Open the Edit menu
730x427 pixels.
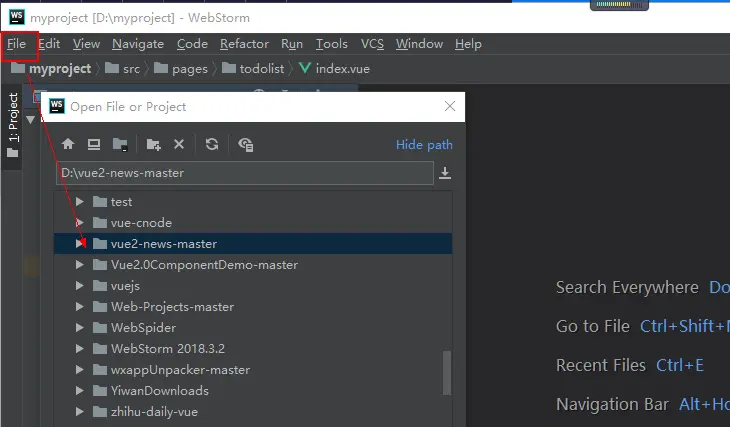pyautogui.click(x=49, y=44)
